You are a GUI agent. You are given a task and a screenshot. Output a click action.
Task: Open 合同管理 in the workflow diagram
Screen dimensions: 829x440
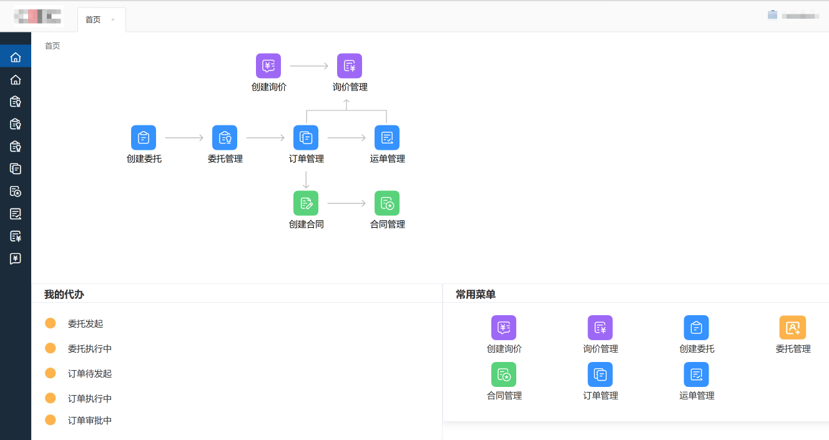387,203
